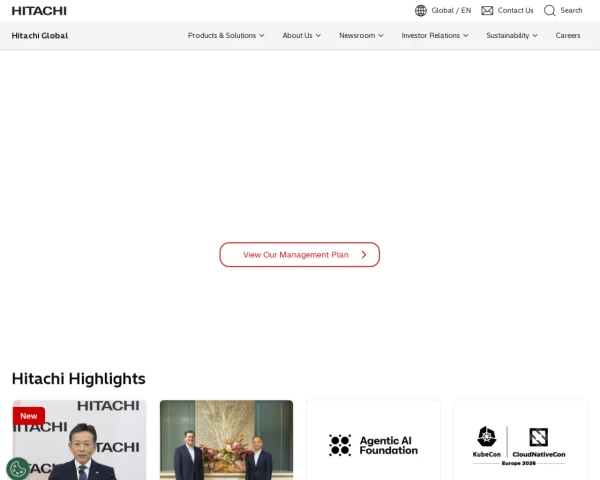Open the About Us menu

pyautogui.click(x=297, y=36)
